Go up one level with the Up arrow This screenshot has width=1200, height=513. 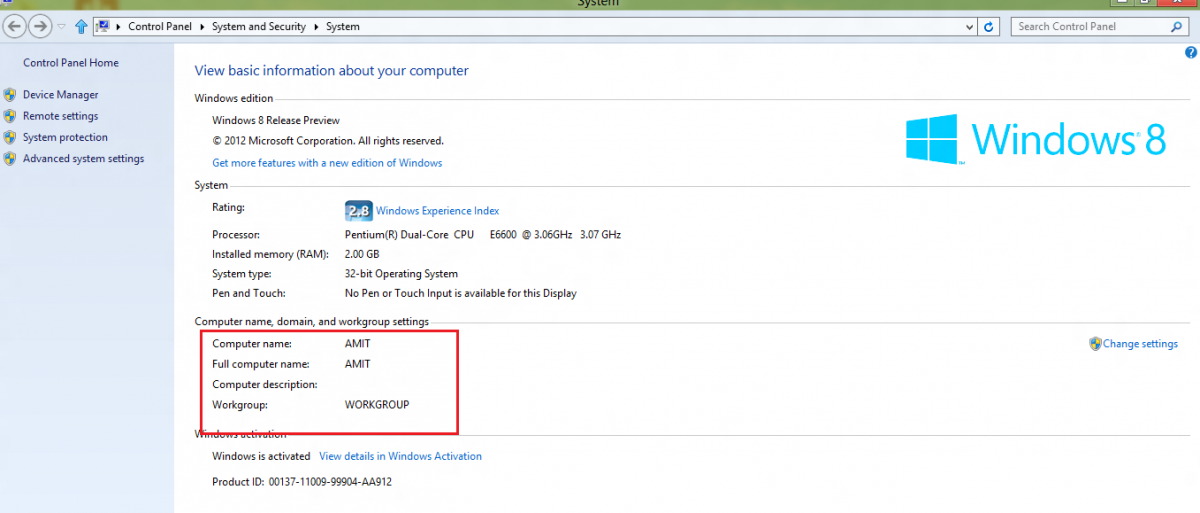tap(81, 27)
